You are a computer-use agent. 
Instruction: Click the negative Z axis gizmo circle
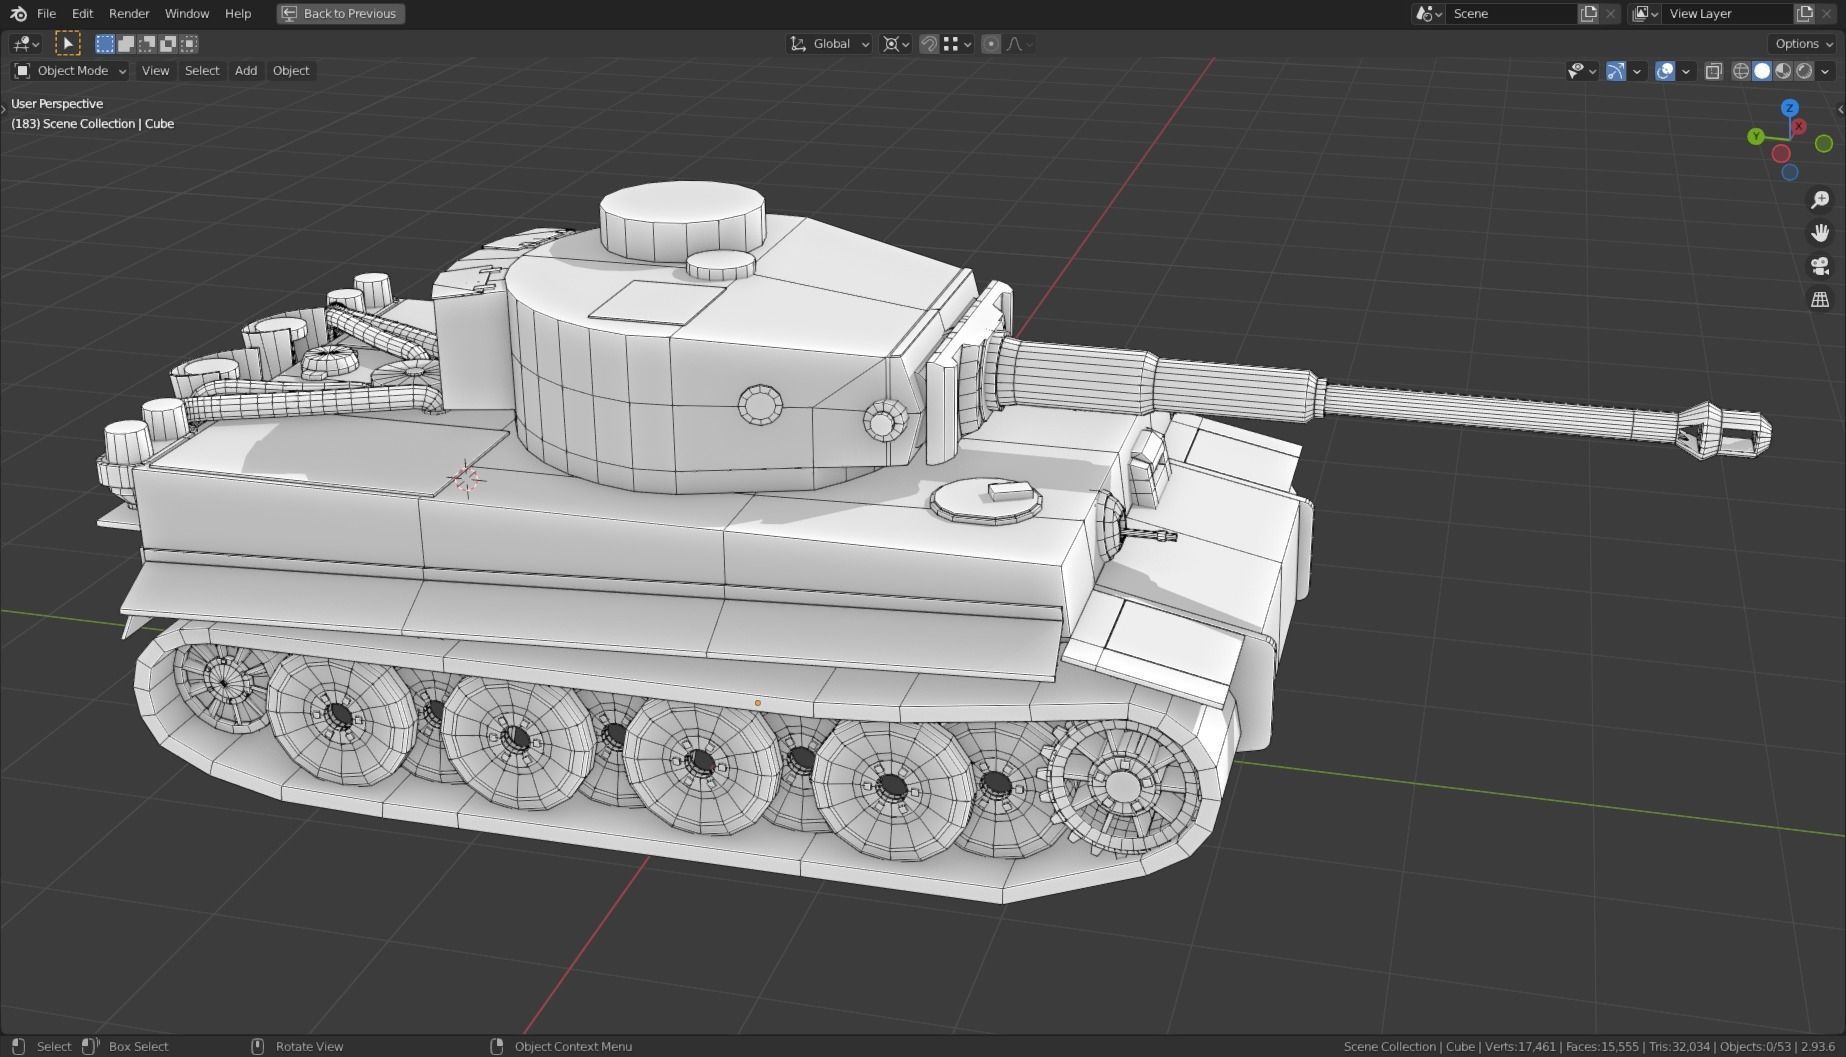[1790, 172]
